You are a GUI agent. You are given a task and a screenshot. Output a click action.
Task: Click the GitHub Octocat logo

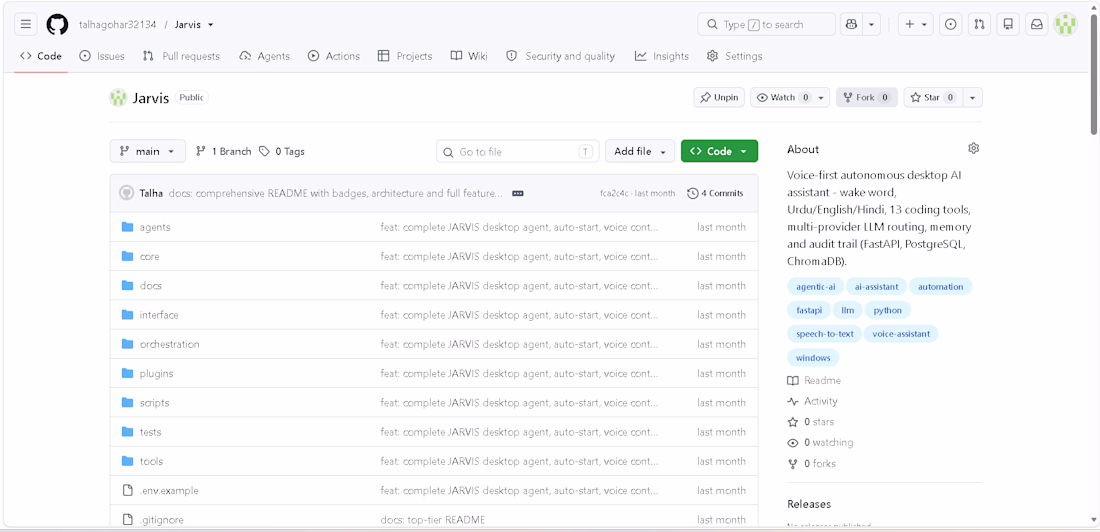point(58,25)
